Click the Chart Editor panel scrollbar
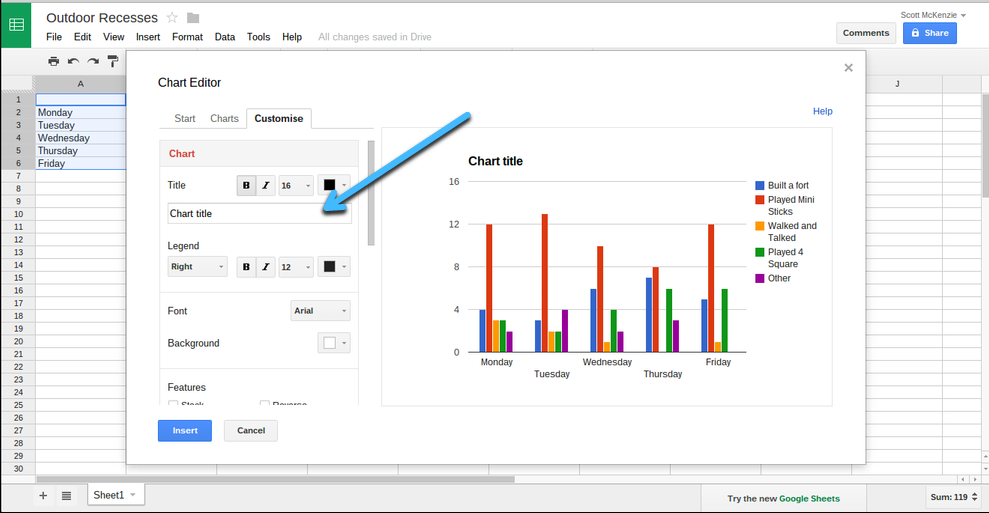 pyautogui.click(x=371, y=192)
